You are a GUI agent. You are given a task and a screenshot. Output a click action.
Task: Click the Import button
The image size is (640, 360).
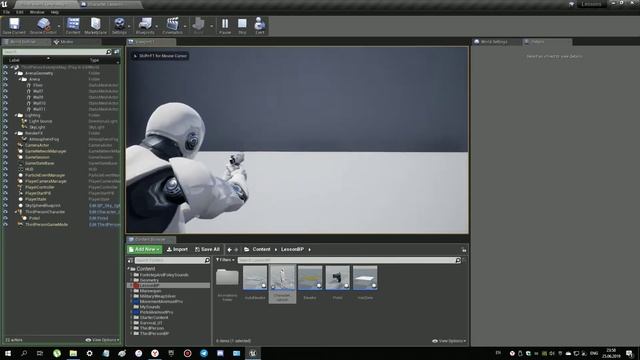point(177,249)
